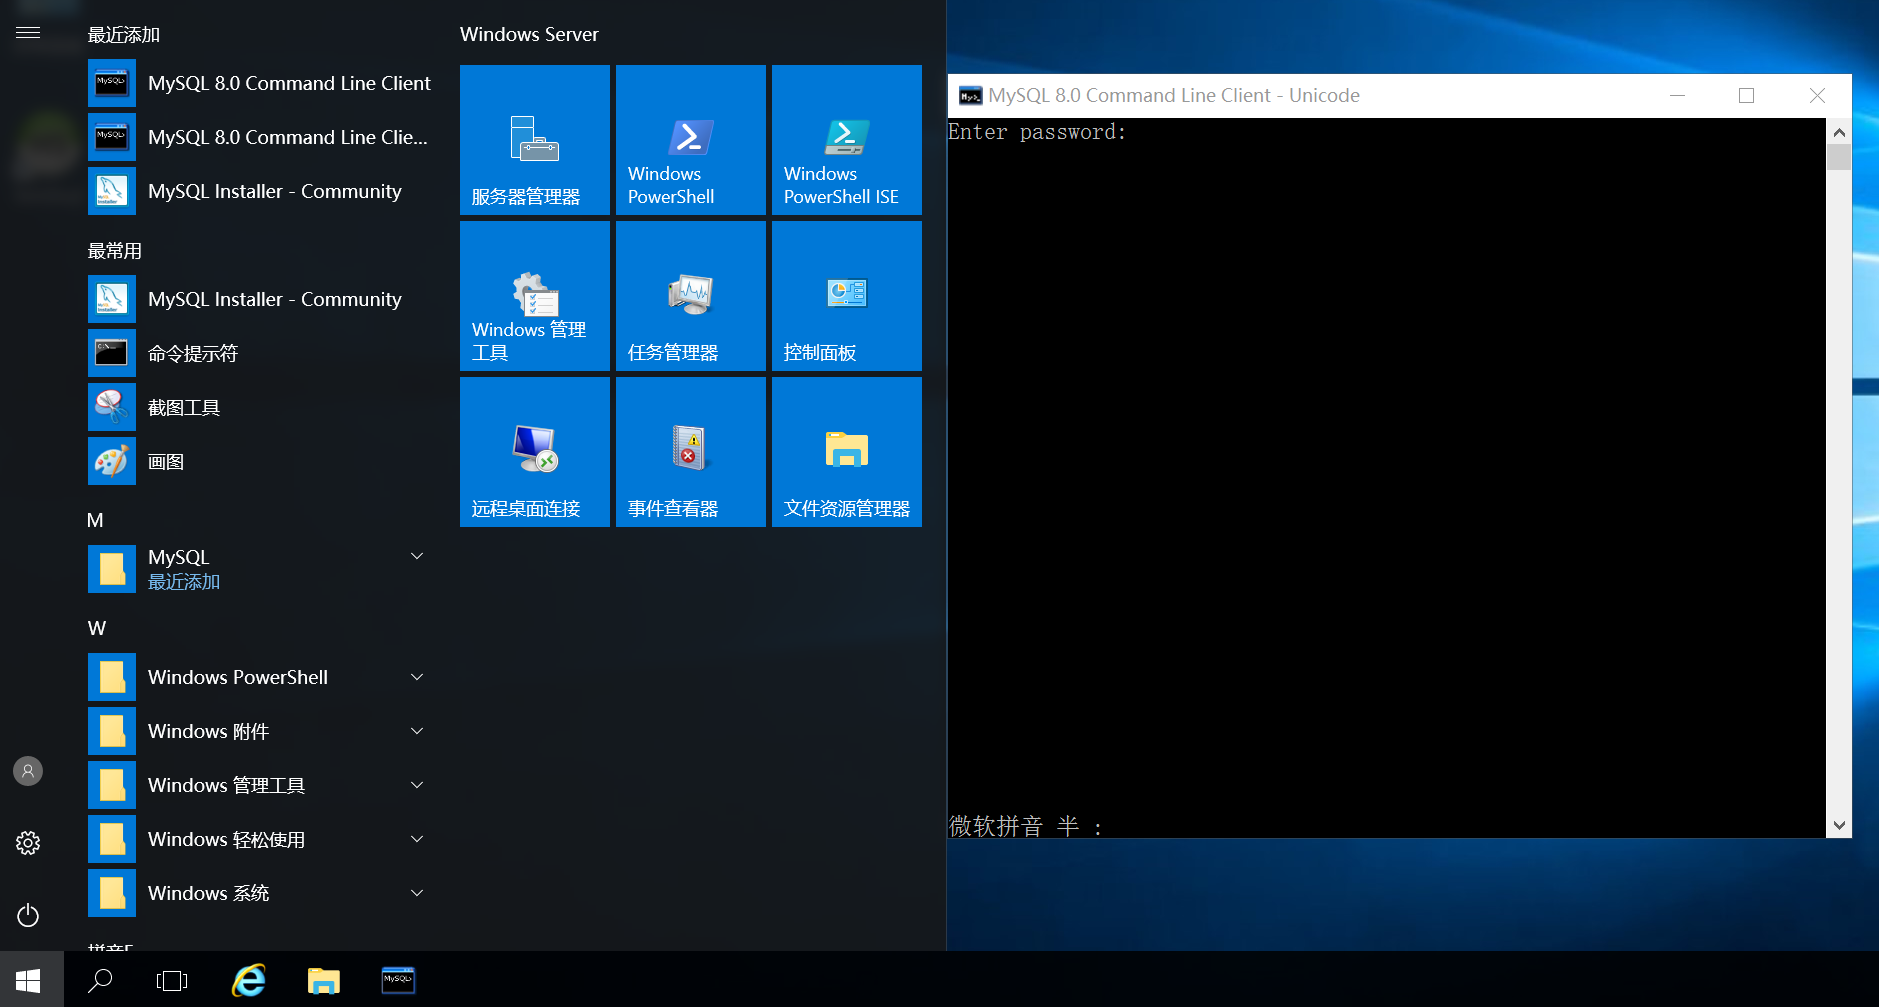Minimize the MySQL Command Line Client window
This screenshot has height=1007, width=1879.
click(1677, 95)
